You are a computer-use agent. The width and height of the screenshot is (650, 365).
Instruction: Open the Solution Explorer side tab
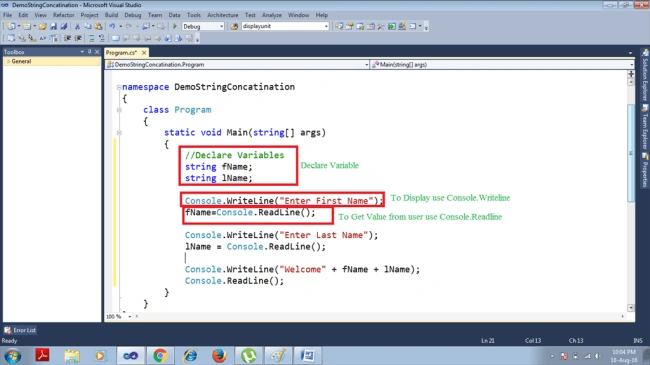645,75
